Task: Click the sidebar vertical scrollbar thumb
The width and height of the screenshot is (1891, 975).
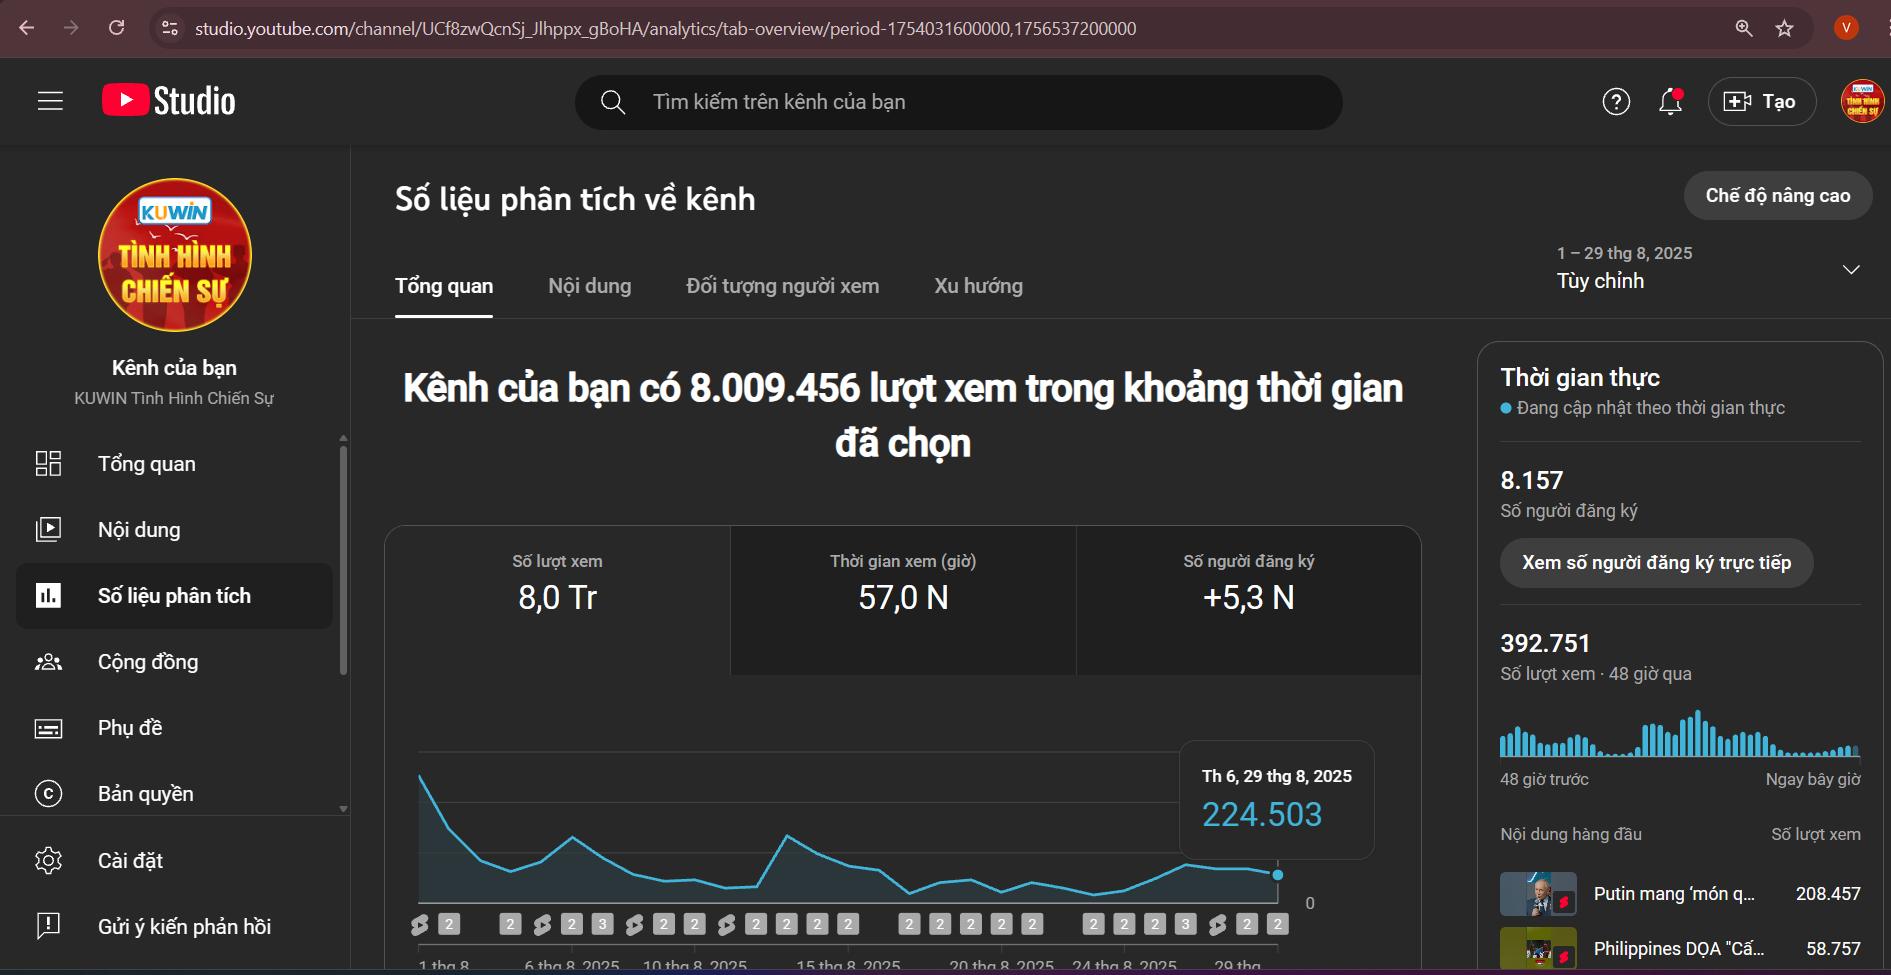Action: 343,560
